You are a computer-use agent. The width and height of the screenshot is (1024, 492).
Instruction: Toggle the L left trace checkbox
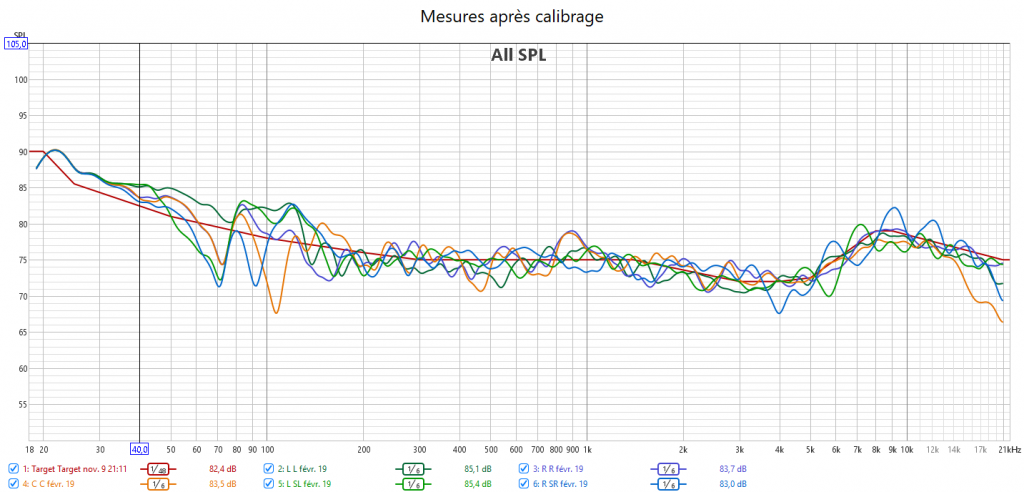[x=269, y=468]
